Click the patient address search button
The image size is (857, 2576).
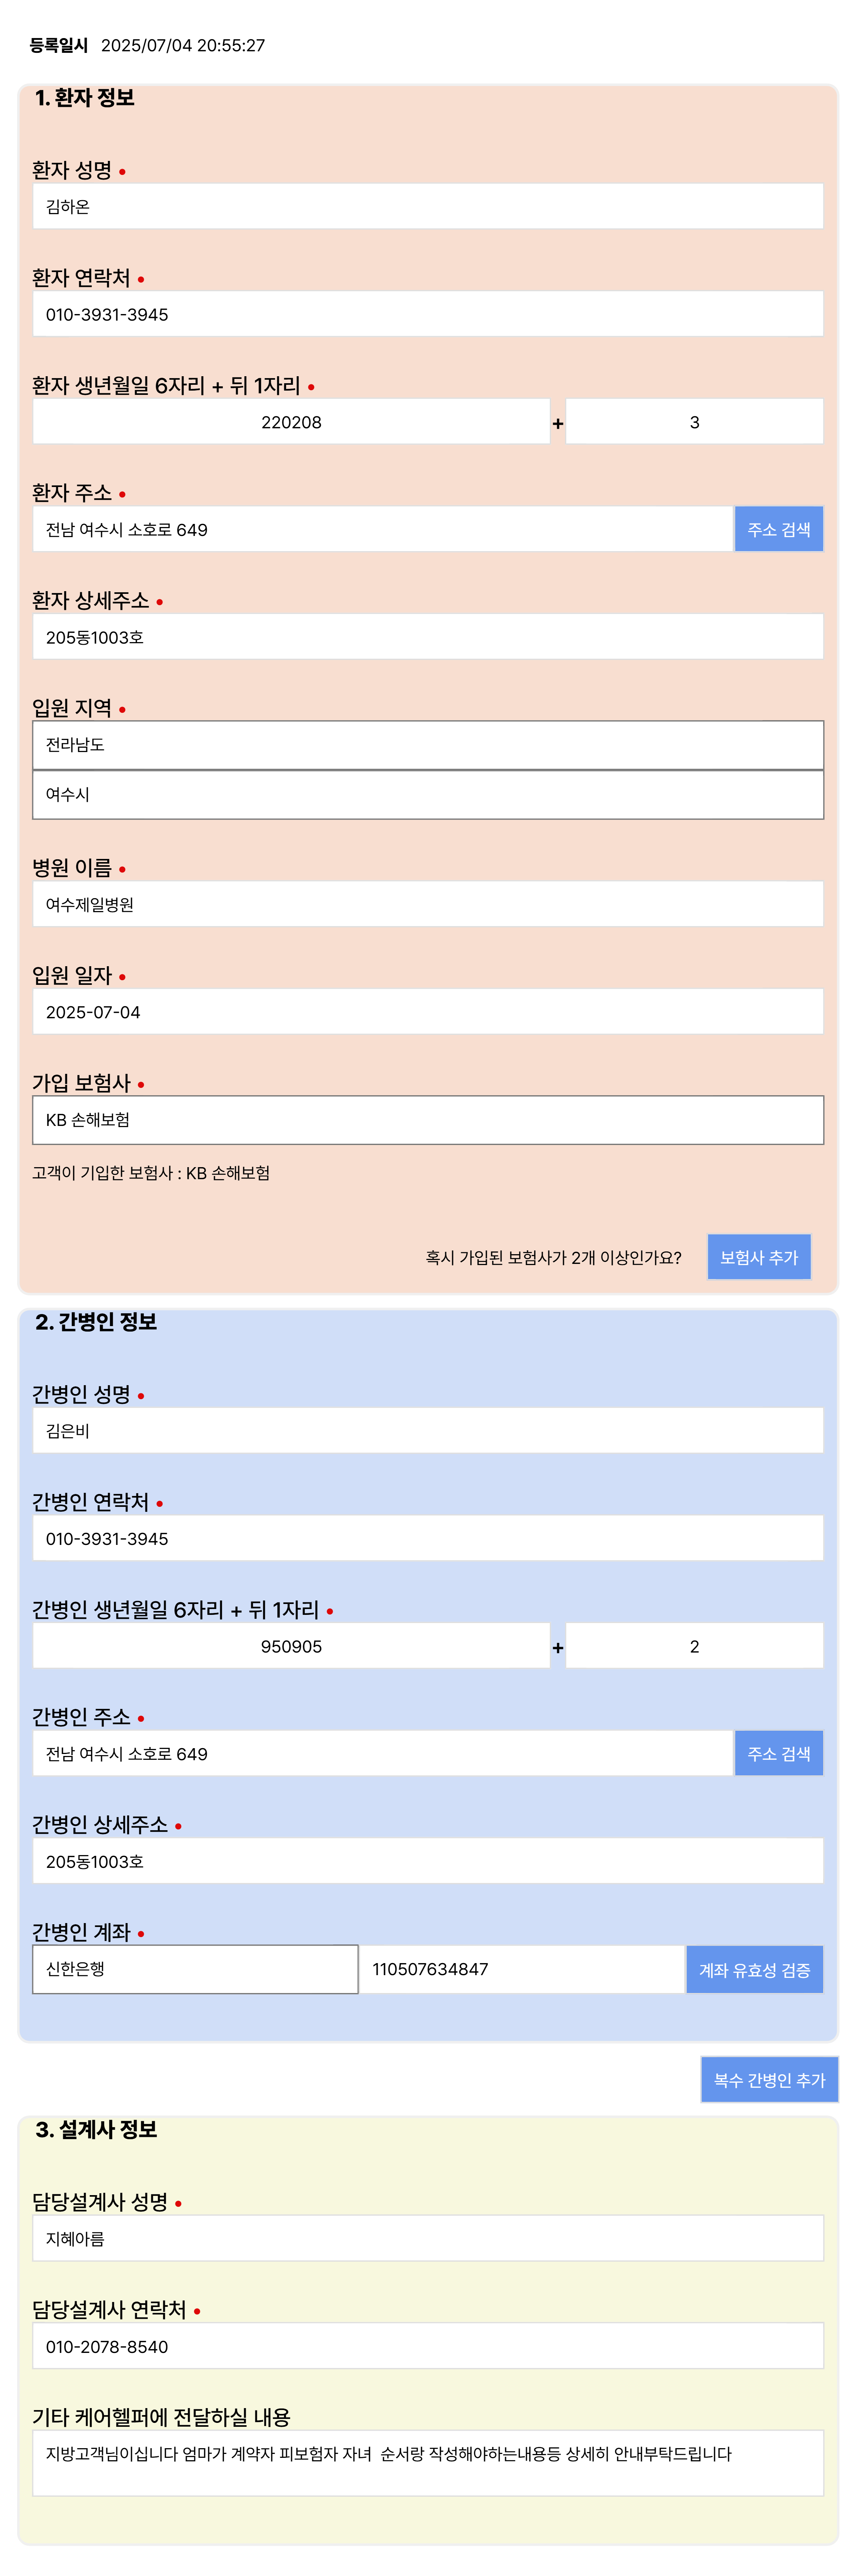[778, 529]
